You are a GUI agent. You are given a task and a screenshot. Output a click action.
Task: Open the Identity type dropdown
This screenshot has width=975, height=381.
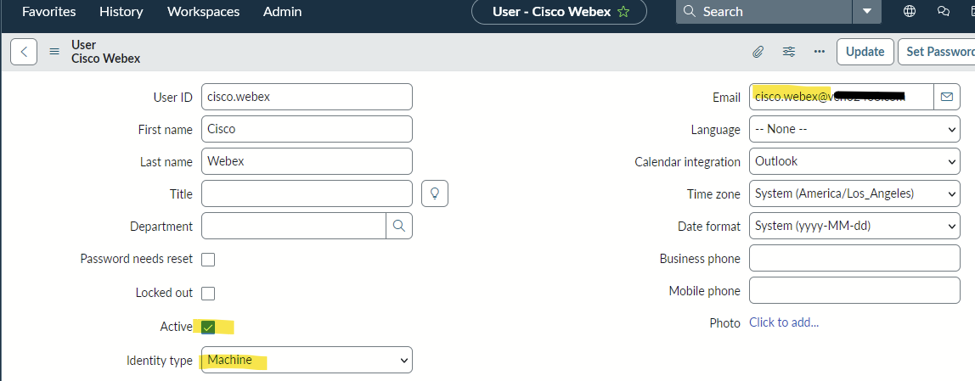pos(307,360)
